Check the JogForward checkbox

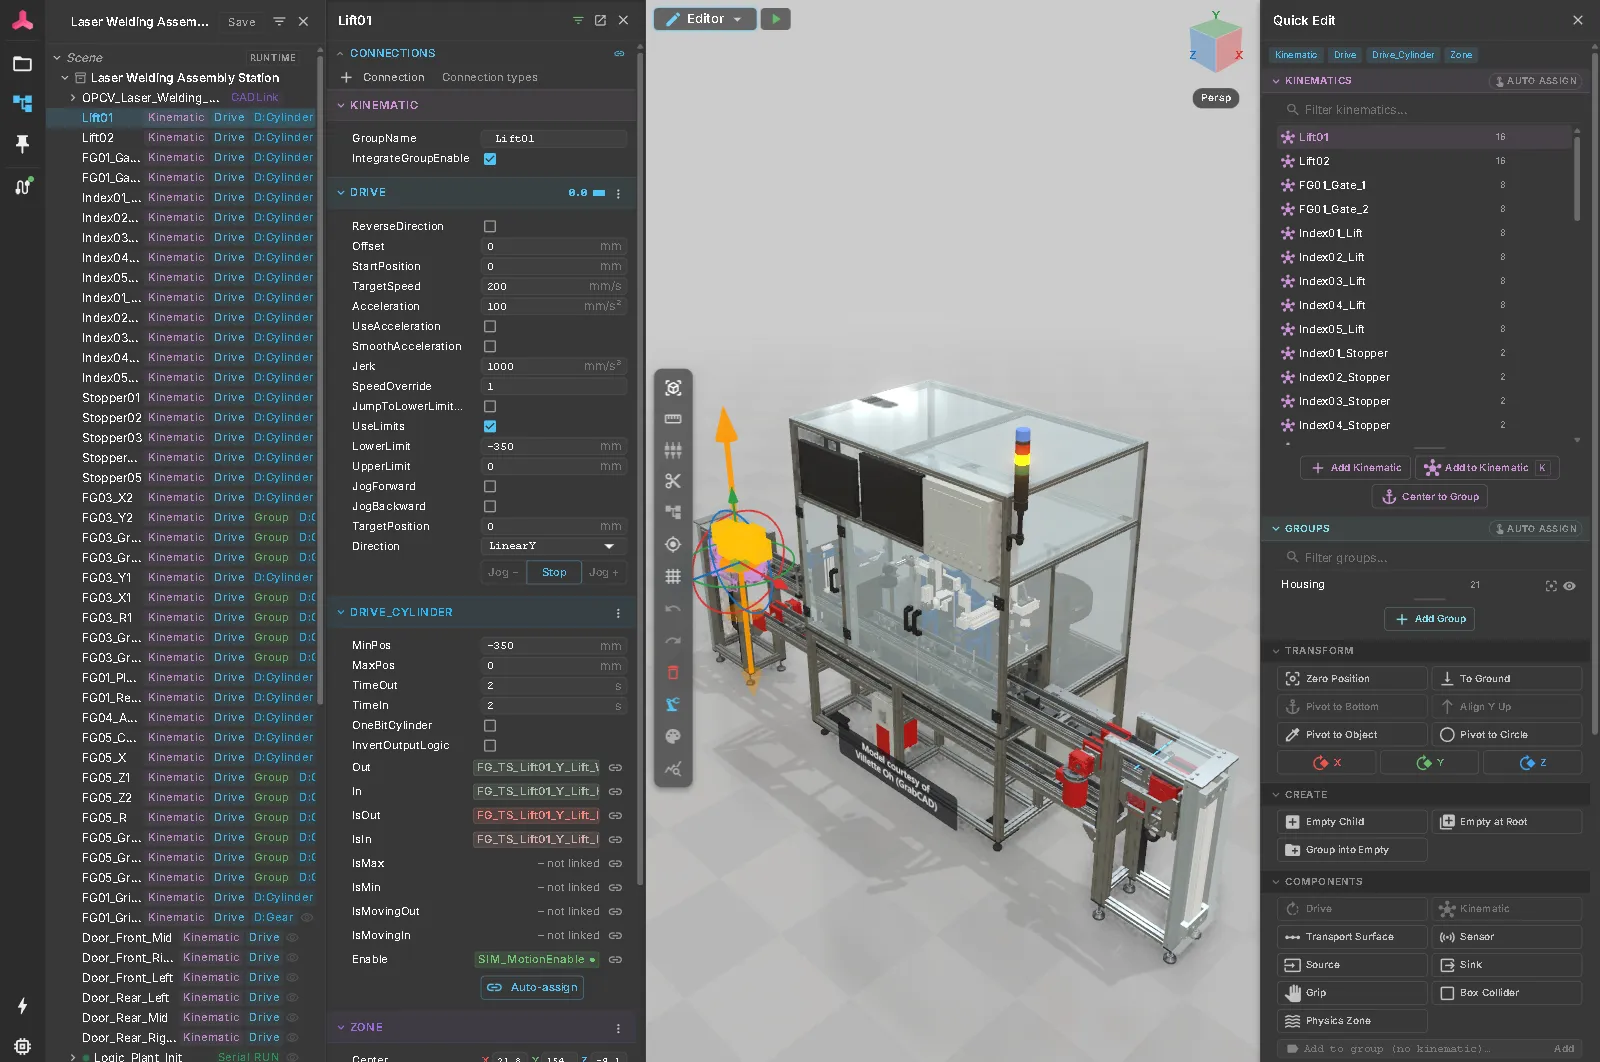490,487
